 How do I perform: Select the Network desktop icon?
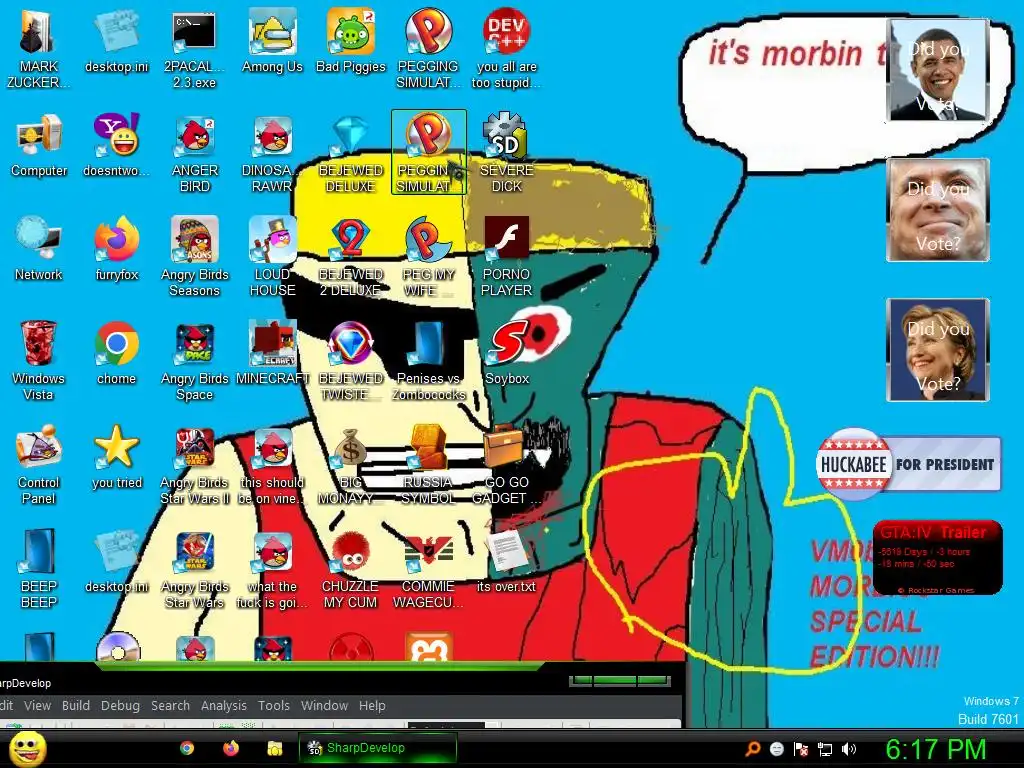(x=39, y=250)
